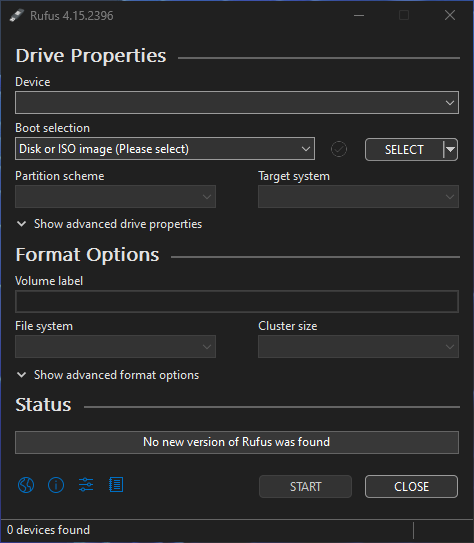The width and height of the screenshot is (474, 543).
Task: Open the SELECT button split arrow
Action: [x=450, y=150]
